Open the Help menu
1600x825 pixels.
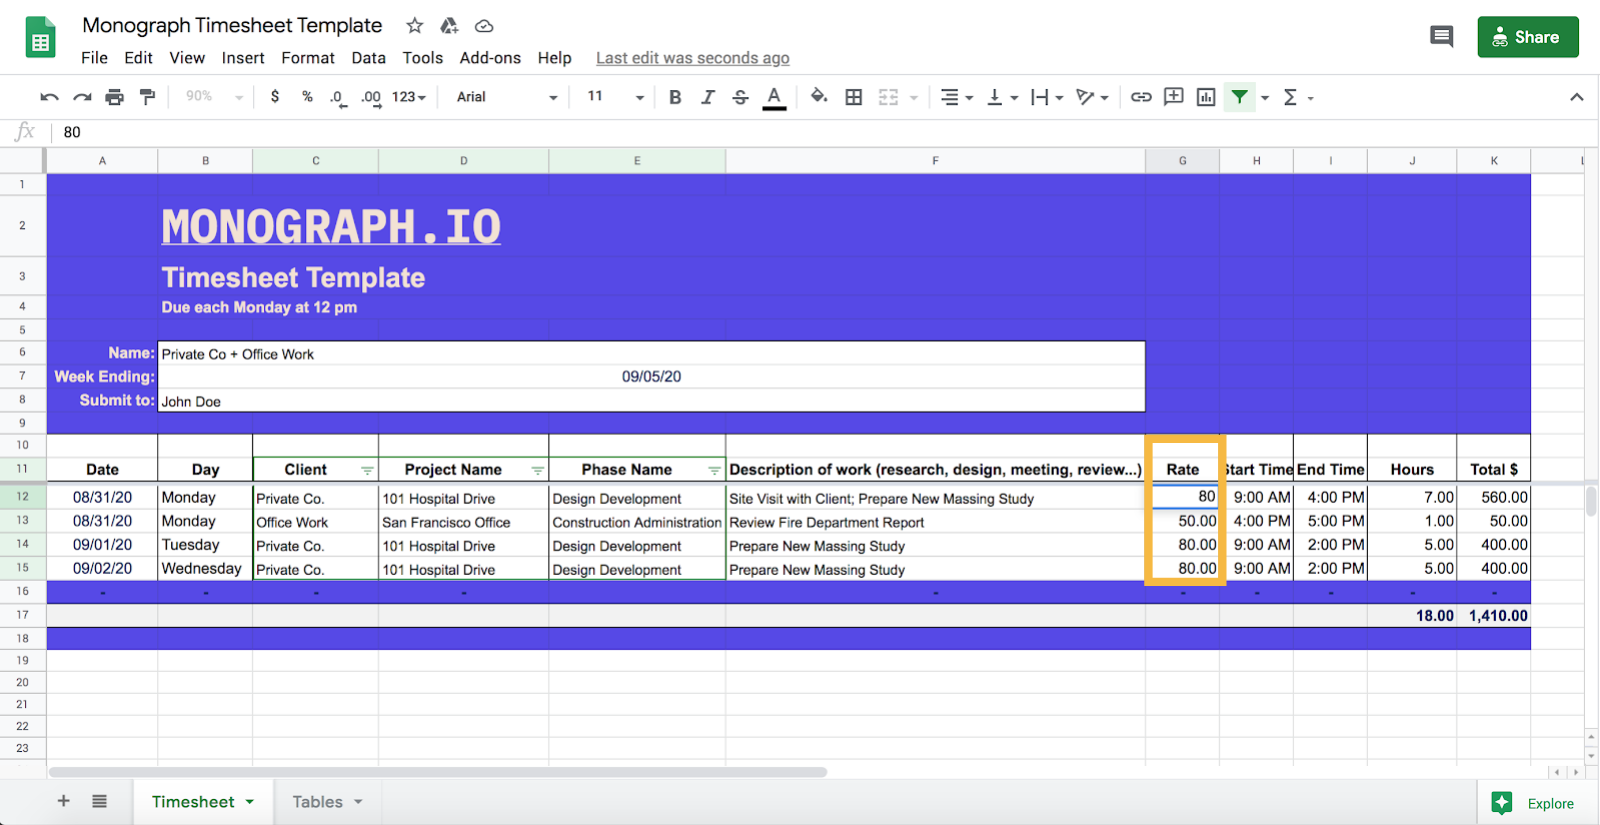[x=554, y=58]
